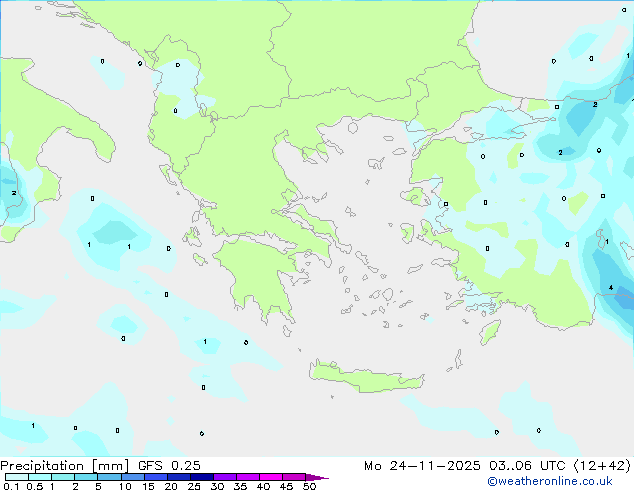
Task: Click the '(12+42)' forecast run text
Action: click(602, 466)
